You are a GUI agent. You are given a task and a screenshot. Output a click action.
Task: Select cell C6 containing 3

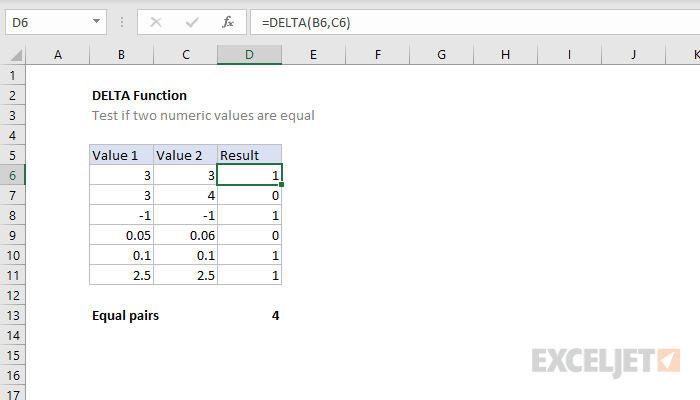(x=186, y=175)
